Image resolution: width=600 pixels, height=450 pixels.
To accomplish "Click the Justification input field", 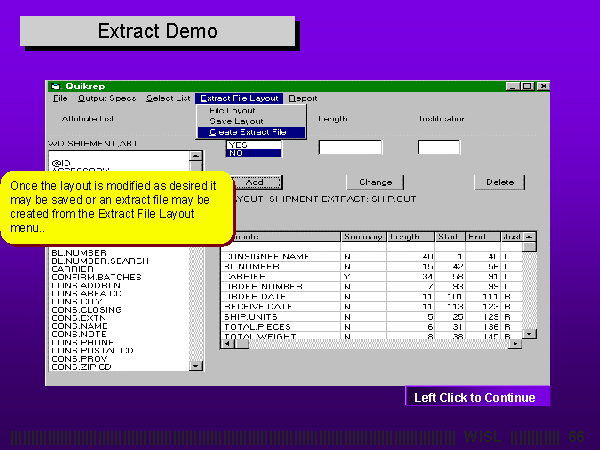I will click(438, 147).
